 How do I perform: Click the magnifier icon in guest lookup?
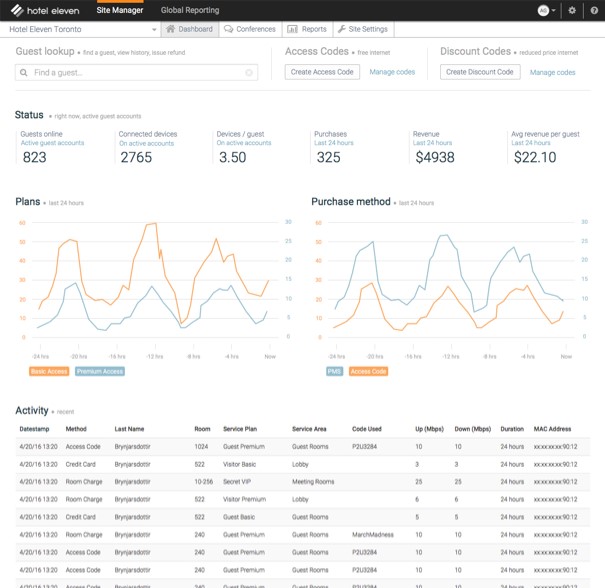24,73
